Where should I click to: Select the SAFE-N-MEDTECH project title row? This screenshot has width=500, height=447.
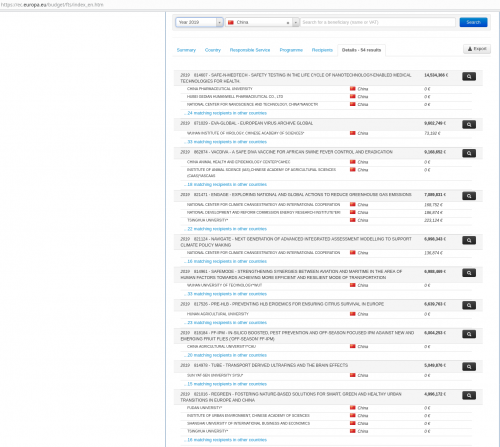point(328,78)
